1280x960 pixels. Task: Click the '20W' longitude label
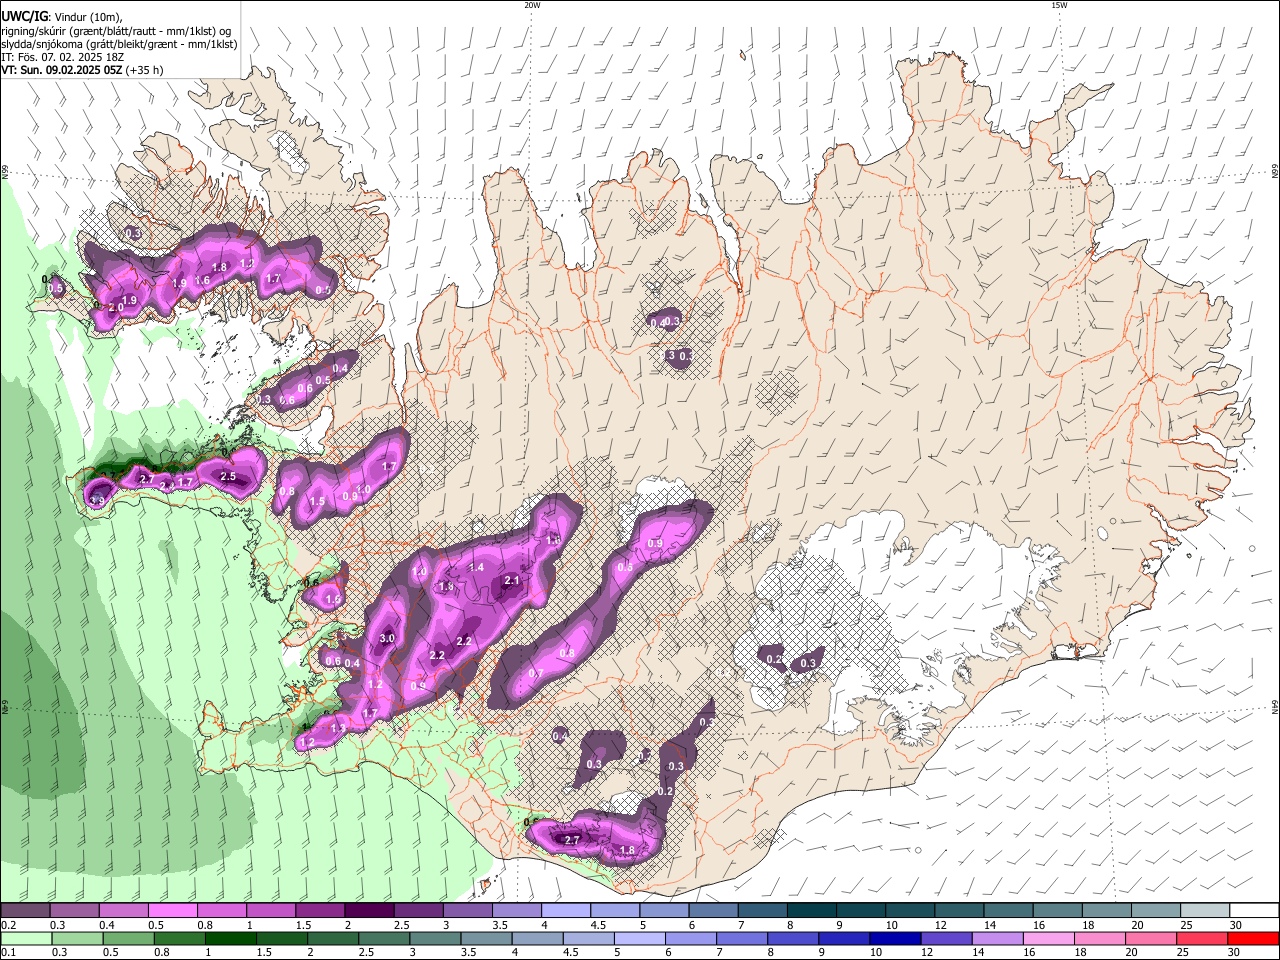pyautogui.click(x=532, y=5)
